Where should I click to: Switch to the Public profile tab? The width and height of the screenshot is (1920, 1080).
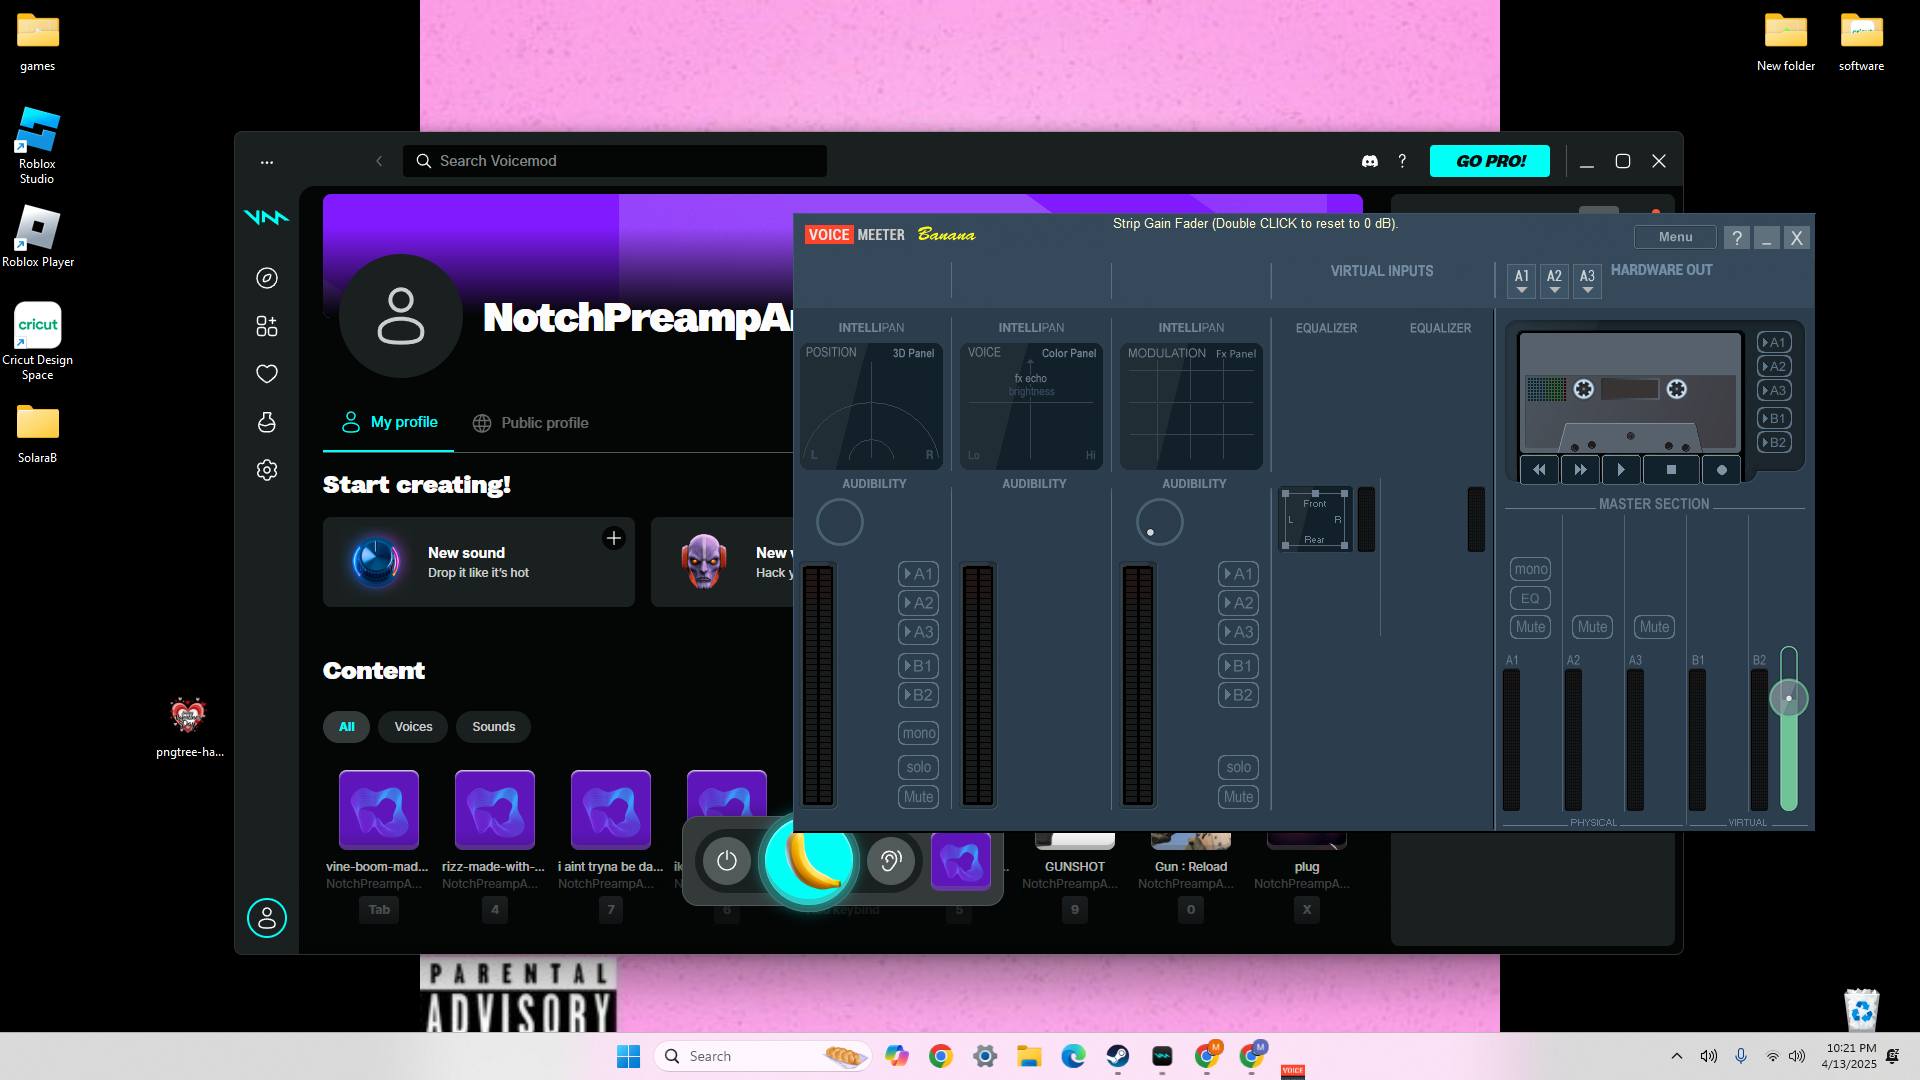(x=530, y=423)
